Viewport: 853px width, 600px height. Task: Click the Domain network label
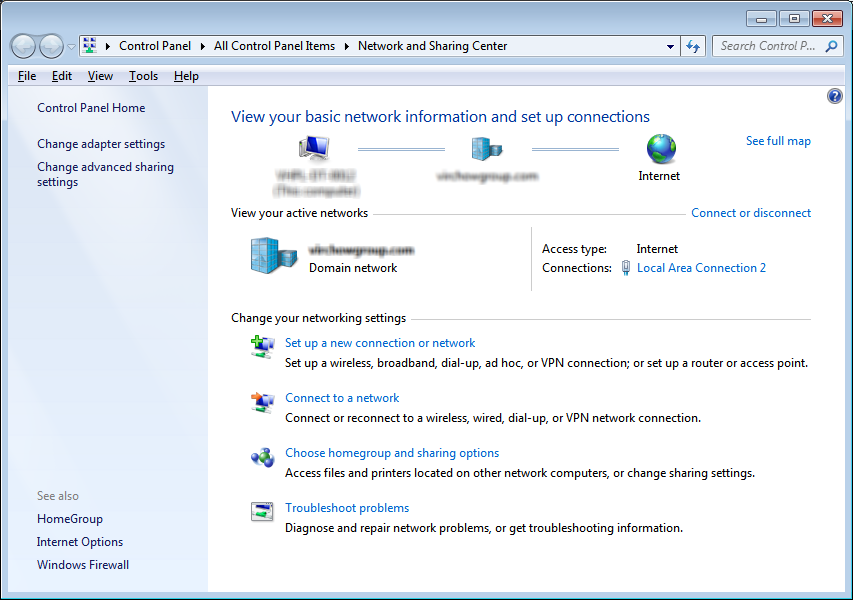pyautogui.click(x=353, y=268)
